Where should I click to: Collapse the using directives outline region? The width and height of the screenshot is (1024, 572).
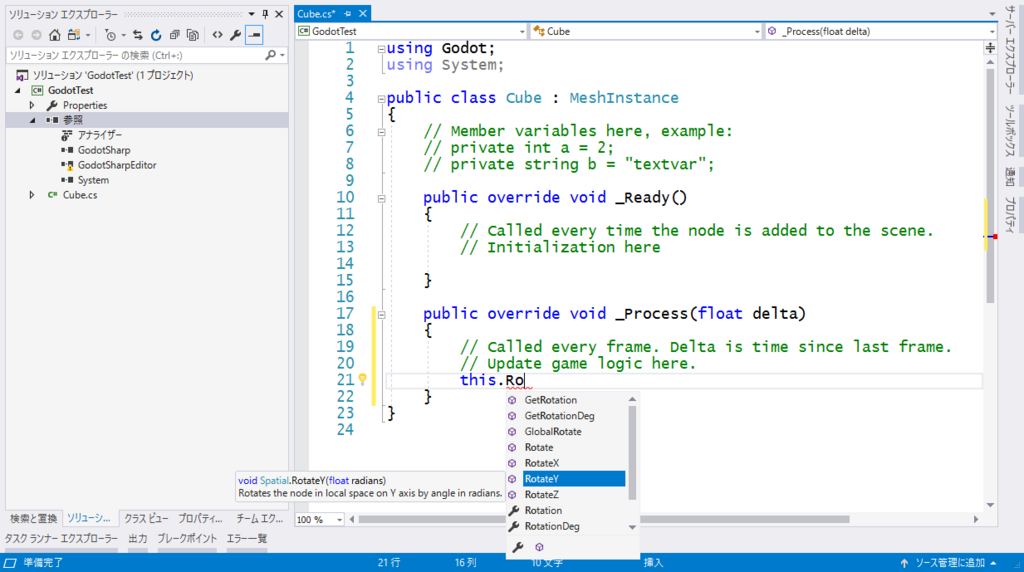tap(381, 49)
